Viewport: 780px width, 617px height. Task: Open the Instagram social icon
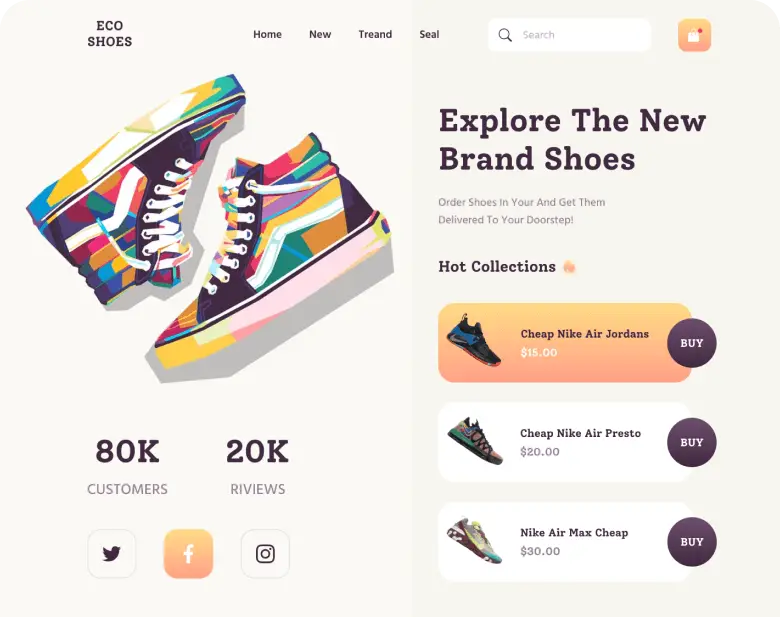(265, 553)
